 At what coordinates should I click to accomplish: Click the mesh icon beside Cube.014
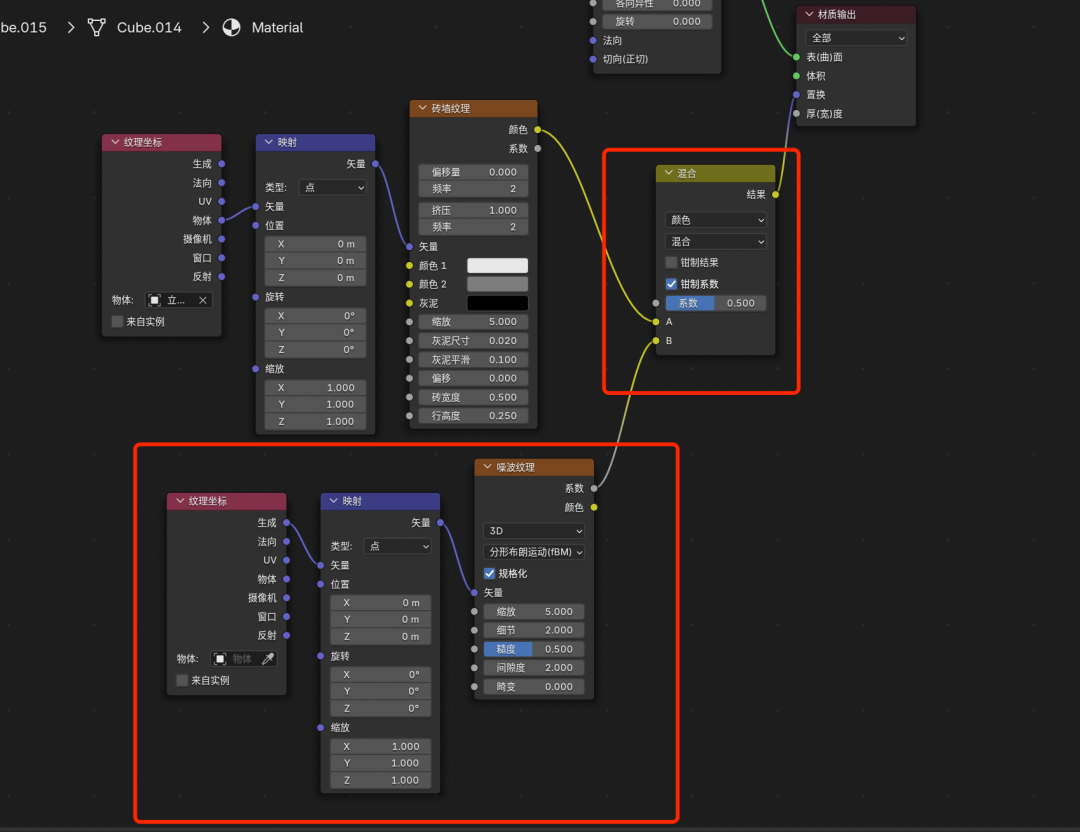pos(96,27)
